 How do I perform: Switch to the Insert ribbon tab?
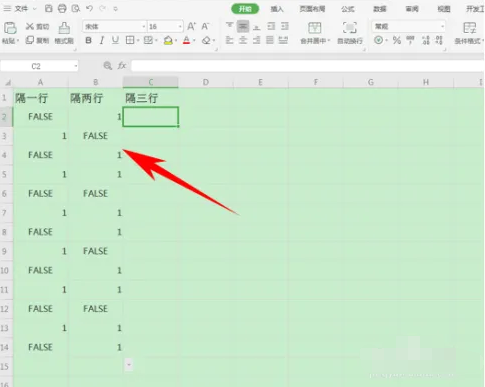pos(277,9)
